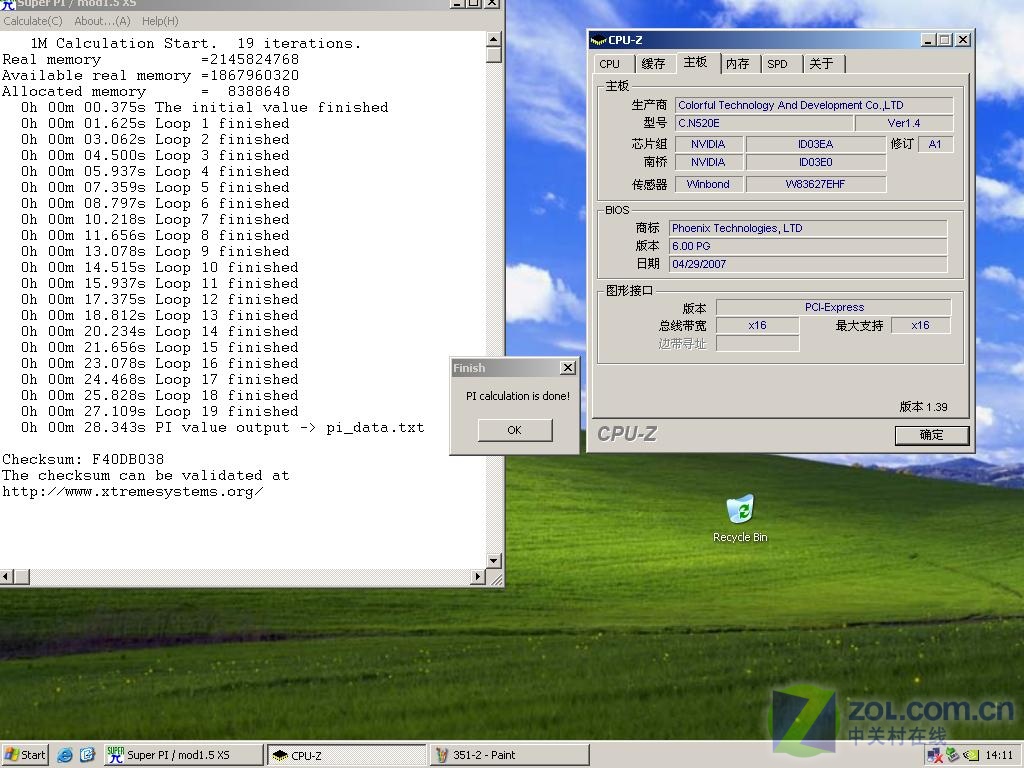This screenshot has height=768, width=1024.
Task: Minimize the CPU-Z window
Action: point(928,40)
